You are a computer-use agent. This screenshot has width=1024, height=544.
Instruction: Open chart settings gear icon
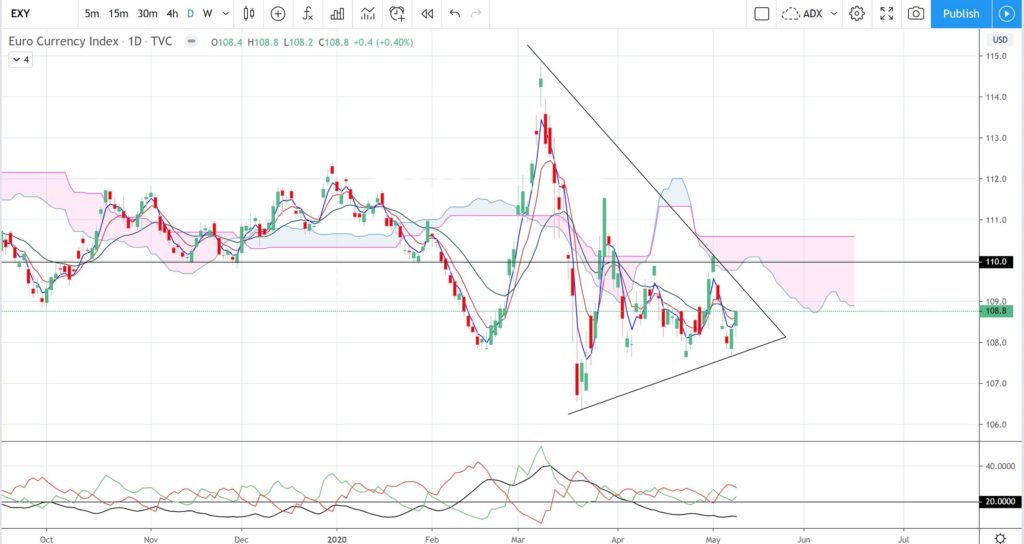click(857, 13)
